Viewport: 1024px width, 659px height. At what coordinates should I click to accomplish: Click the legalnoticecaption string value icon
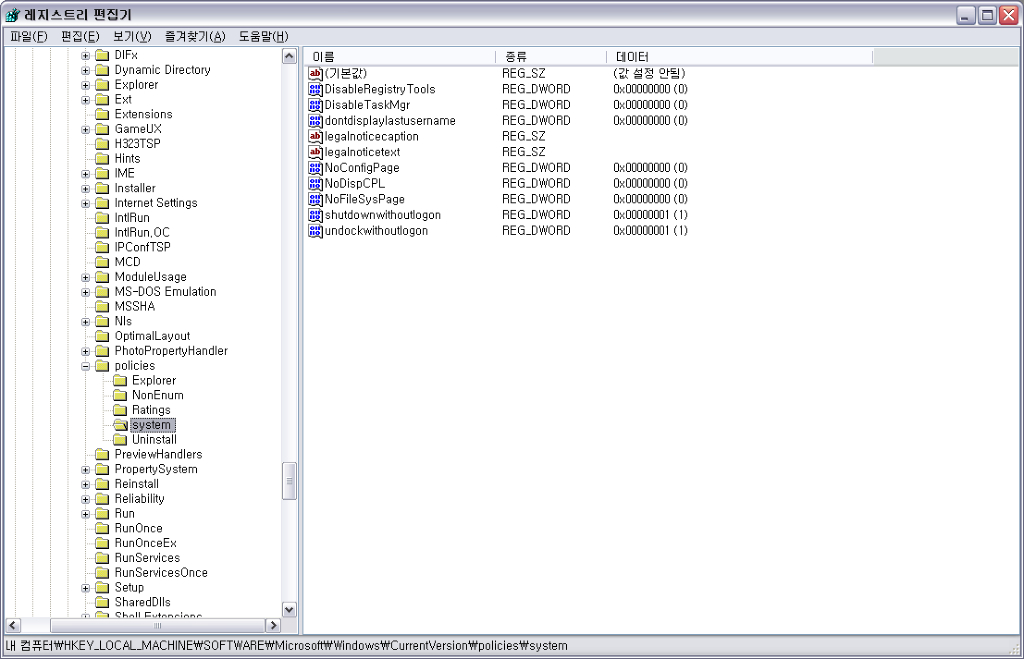coord(315,137)
